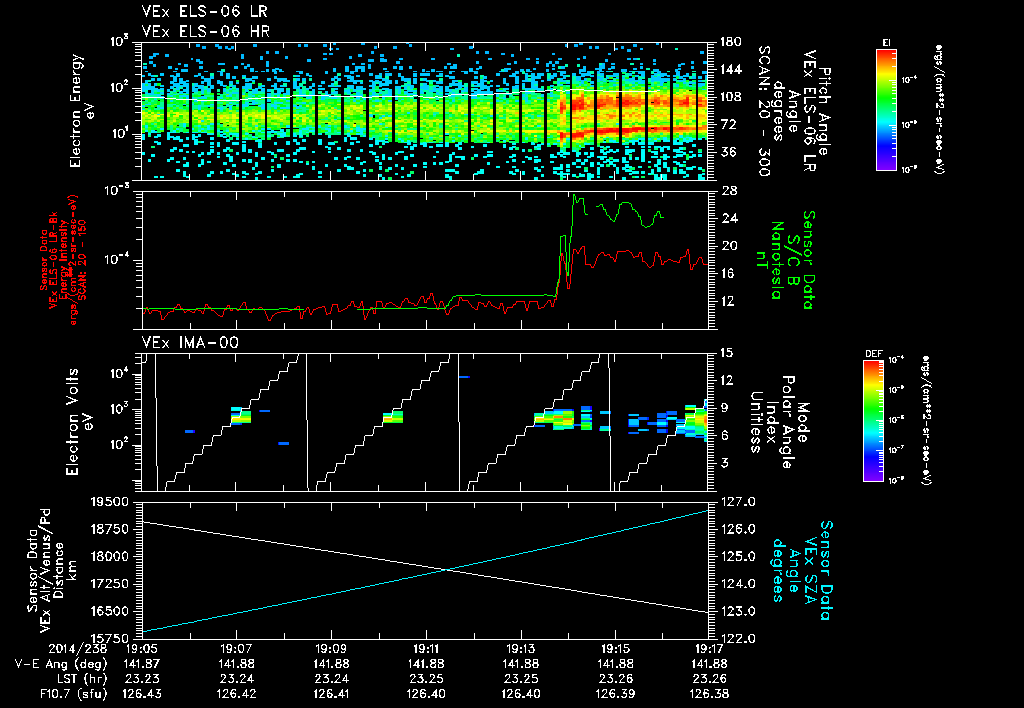Select the 'VEx ELS-06 HR' plot title
1024x708 pixels.
[206, 31]
